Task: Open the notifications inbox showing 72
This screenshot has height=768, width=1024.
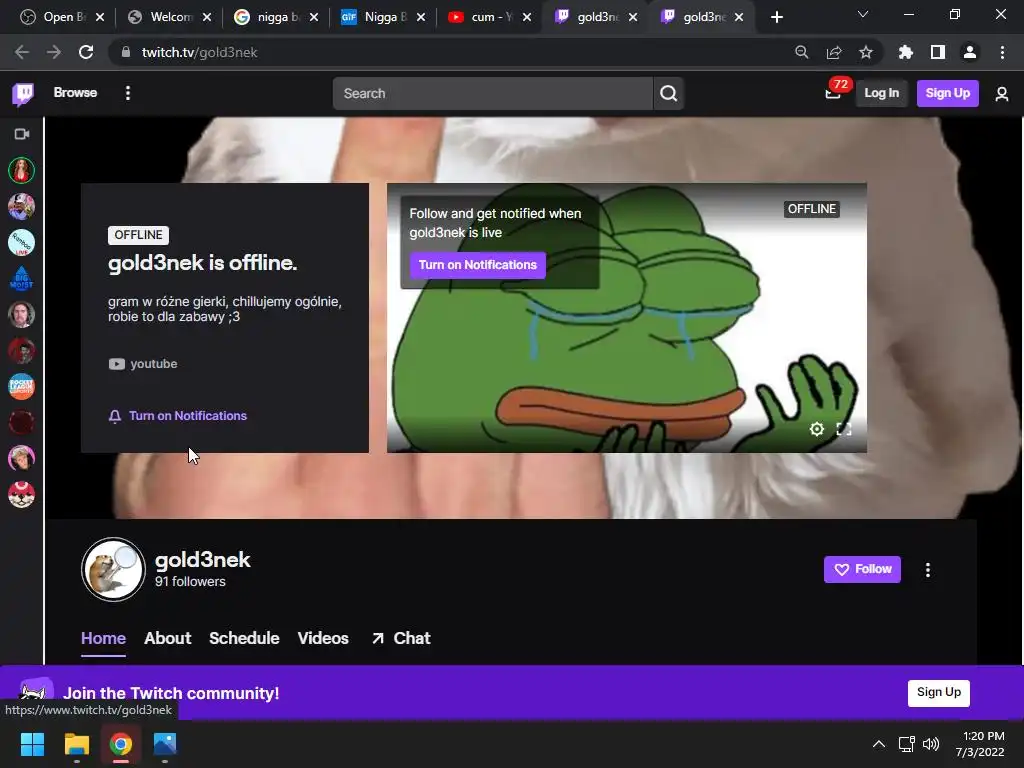Action: point(833,93)
